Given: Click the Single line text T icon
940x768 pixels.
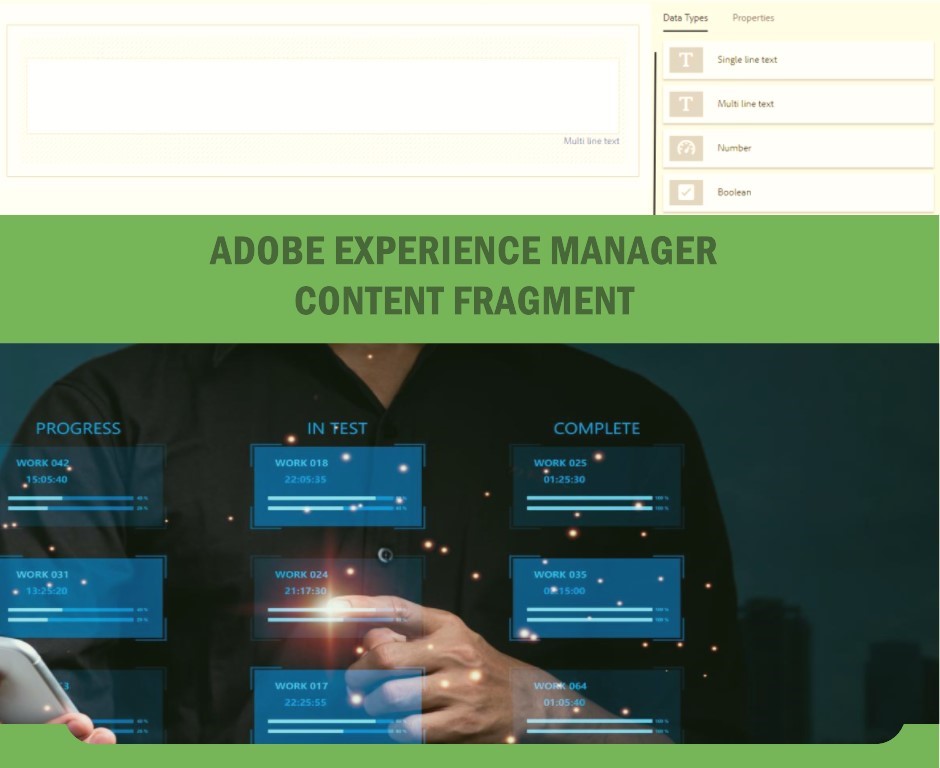Looking at the screenshot, I should [685, 60].
